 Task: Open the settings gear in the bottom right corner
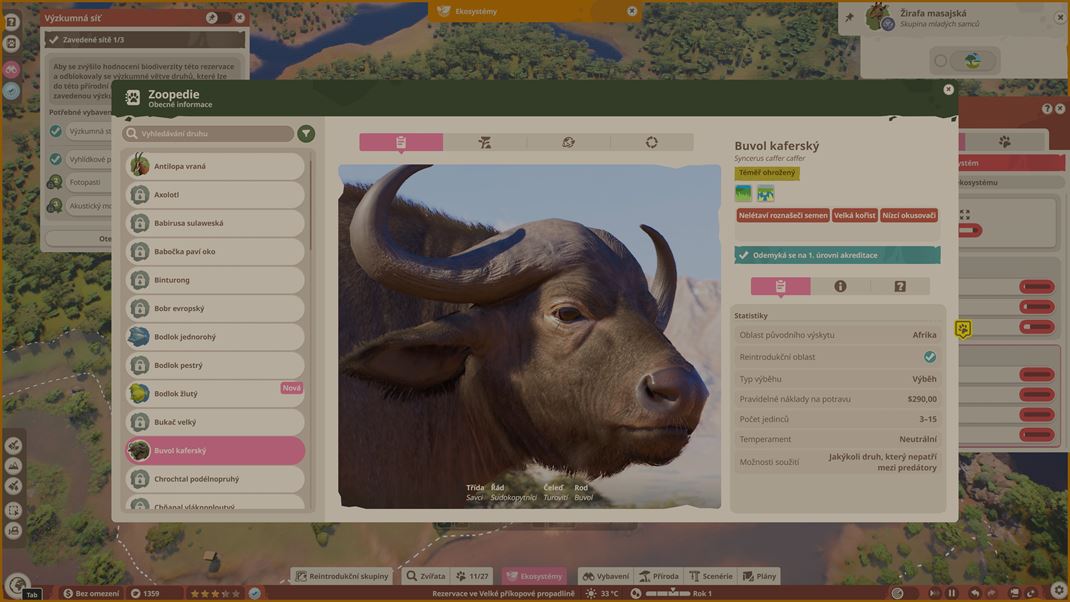click(1058, 590)
